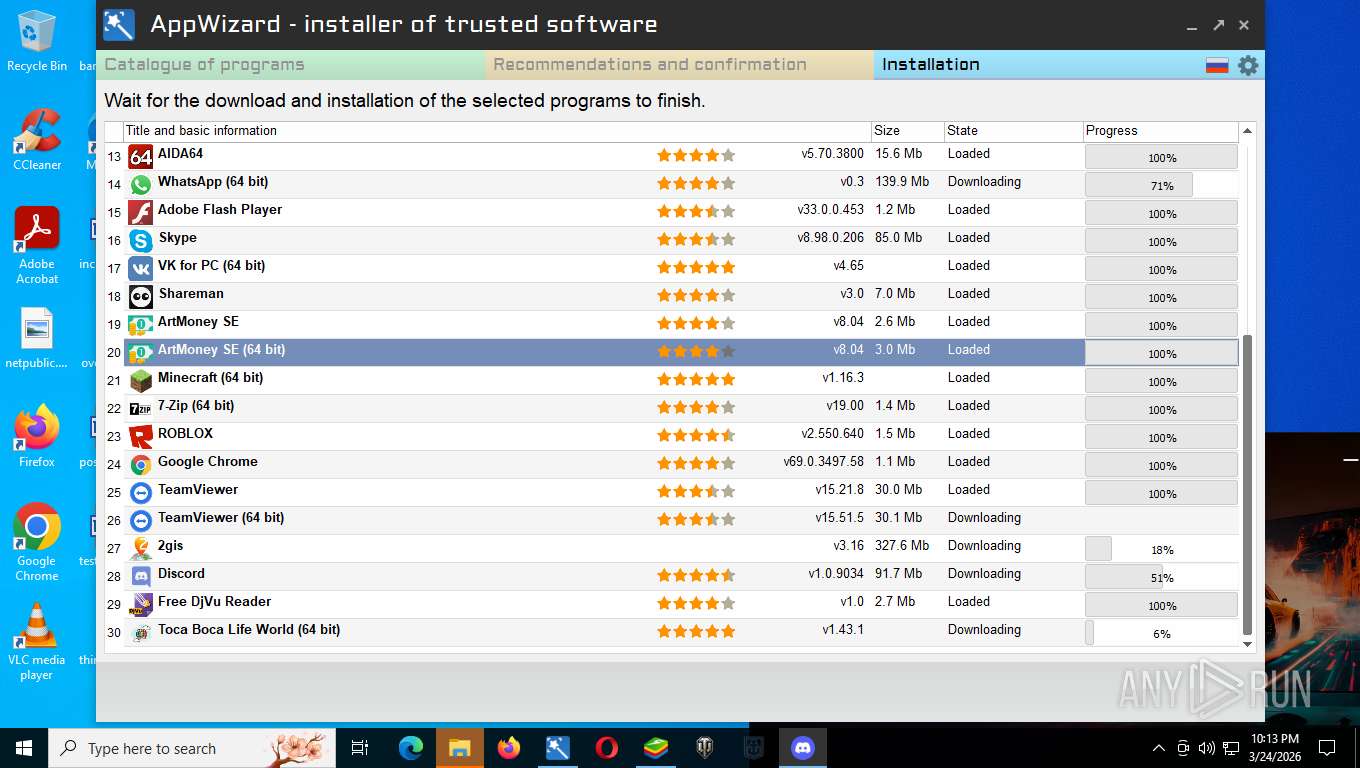
Task: Sort list by the Progress column
Action: point(1161,131)
